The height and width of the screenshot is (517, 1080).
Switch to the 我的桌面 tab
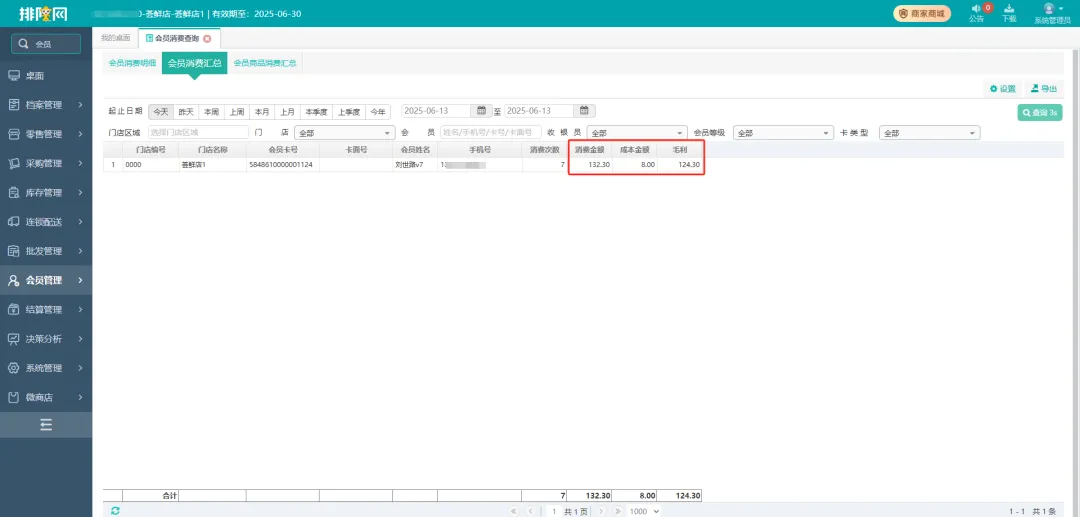pyautogui.click(x=115, y=38)
